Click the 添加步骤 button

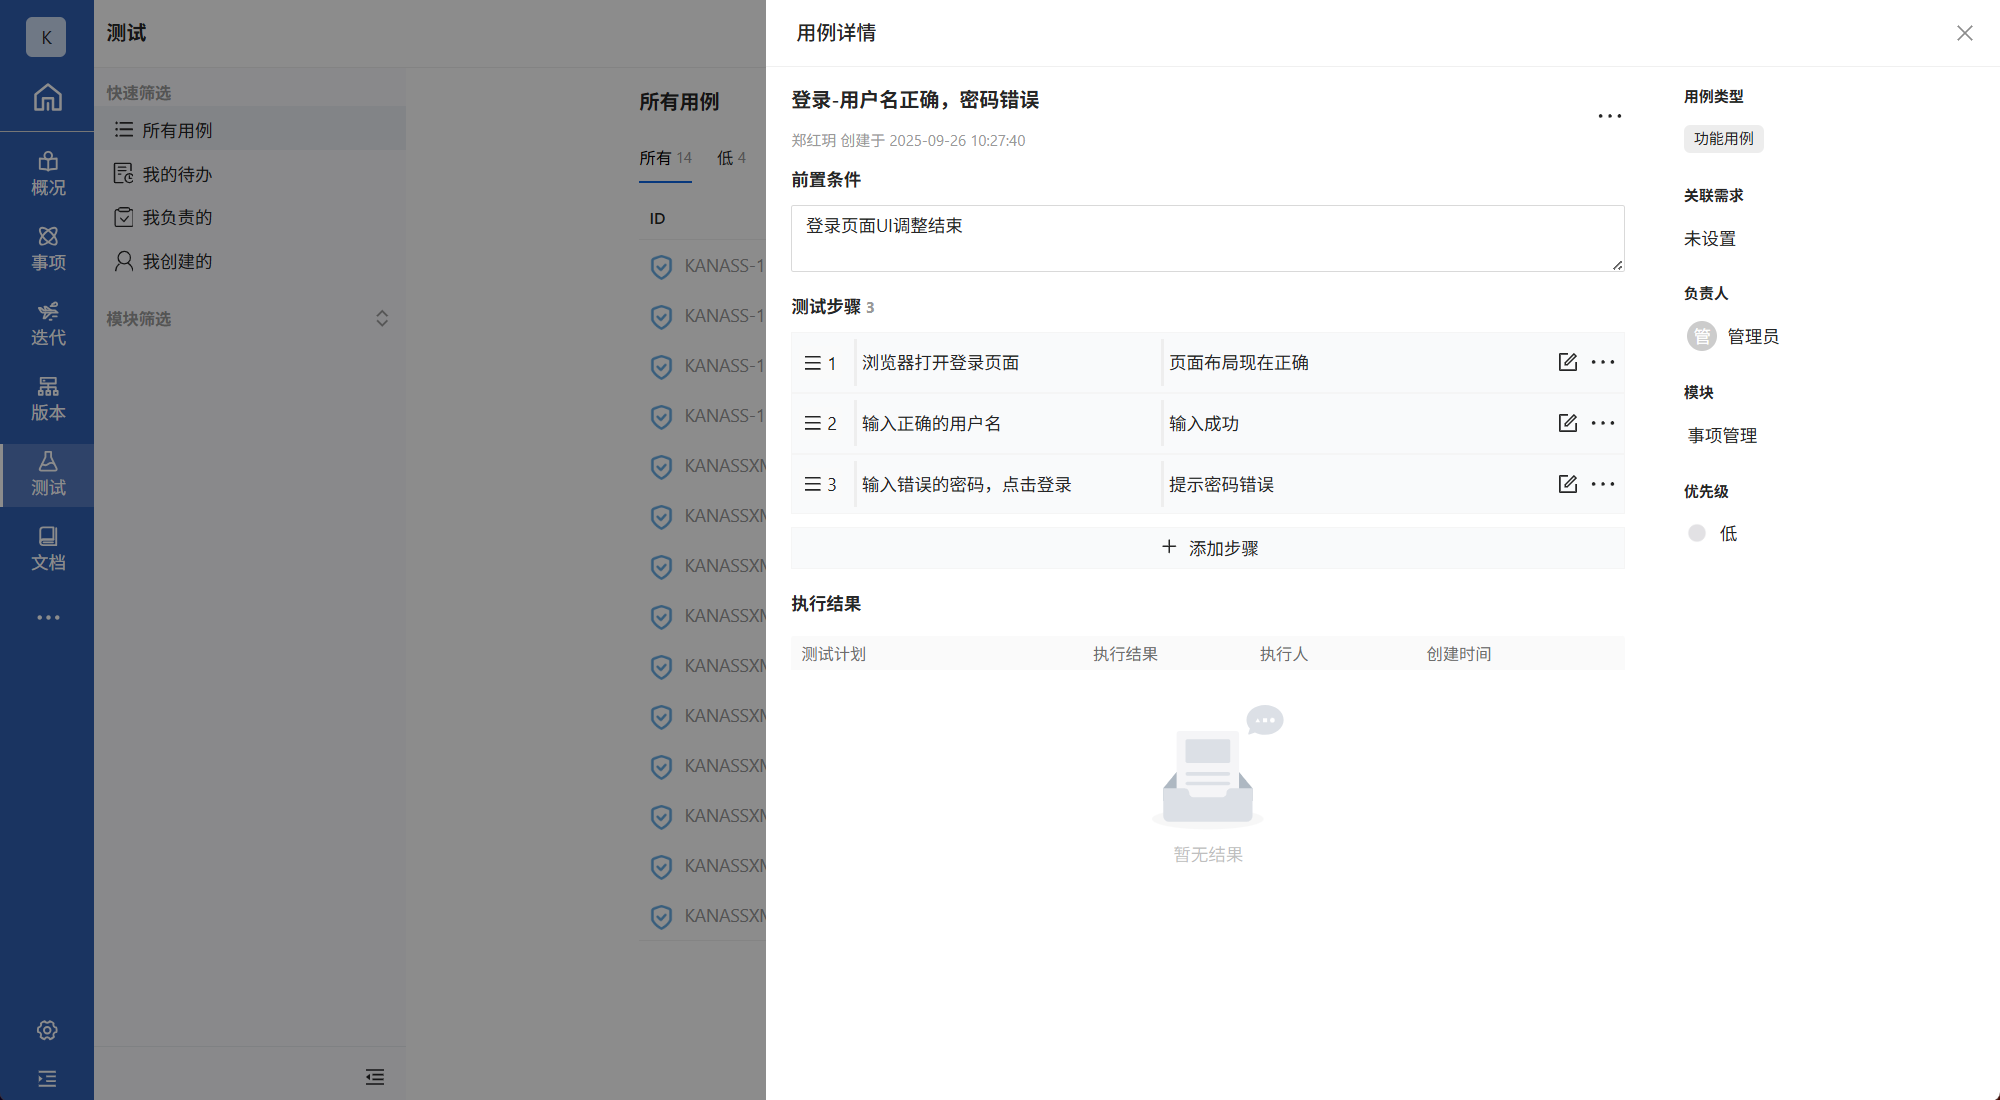coord(1208,548)
